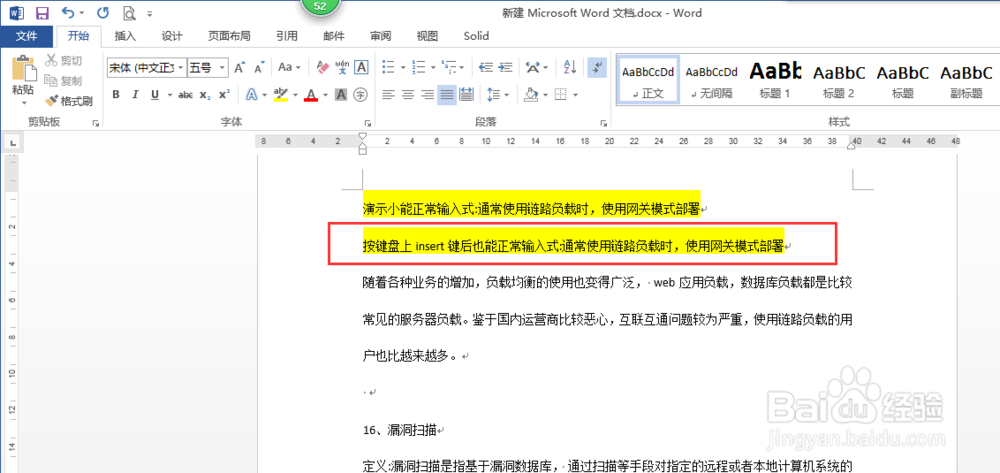Image resolution: width=1000 pixels, height=473 pixels.
Task: Apply strikethrough (abc) formatting
Action: coord(186,95)
